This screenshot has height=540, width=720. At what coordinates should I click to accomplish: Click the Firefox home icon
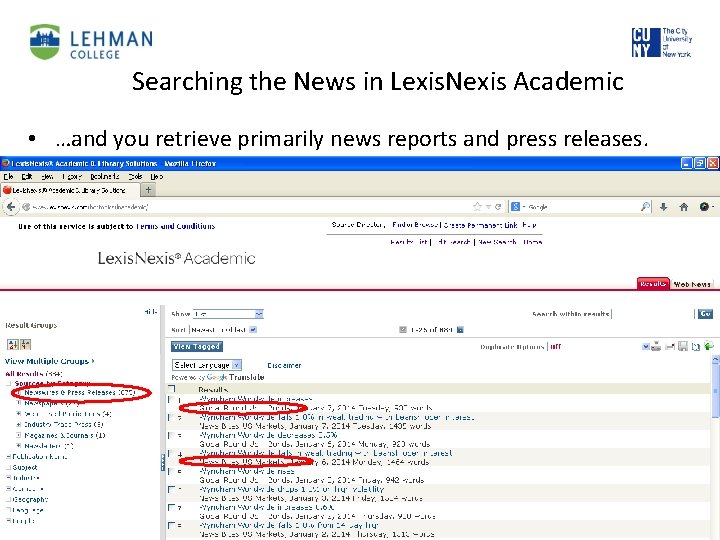pos(684,207)
